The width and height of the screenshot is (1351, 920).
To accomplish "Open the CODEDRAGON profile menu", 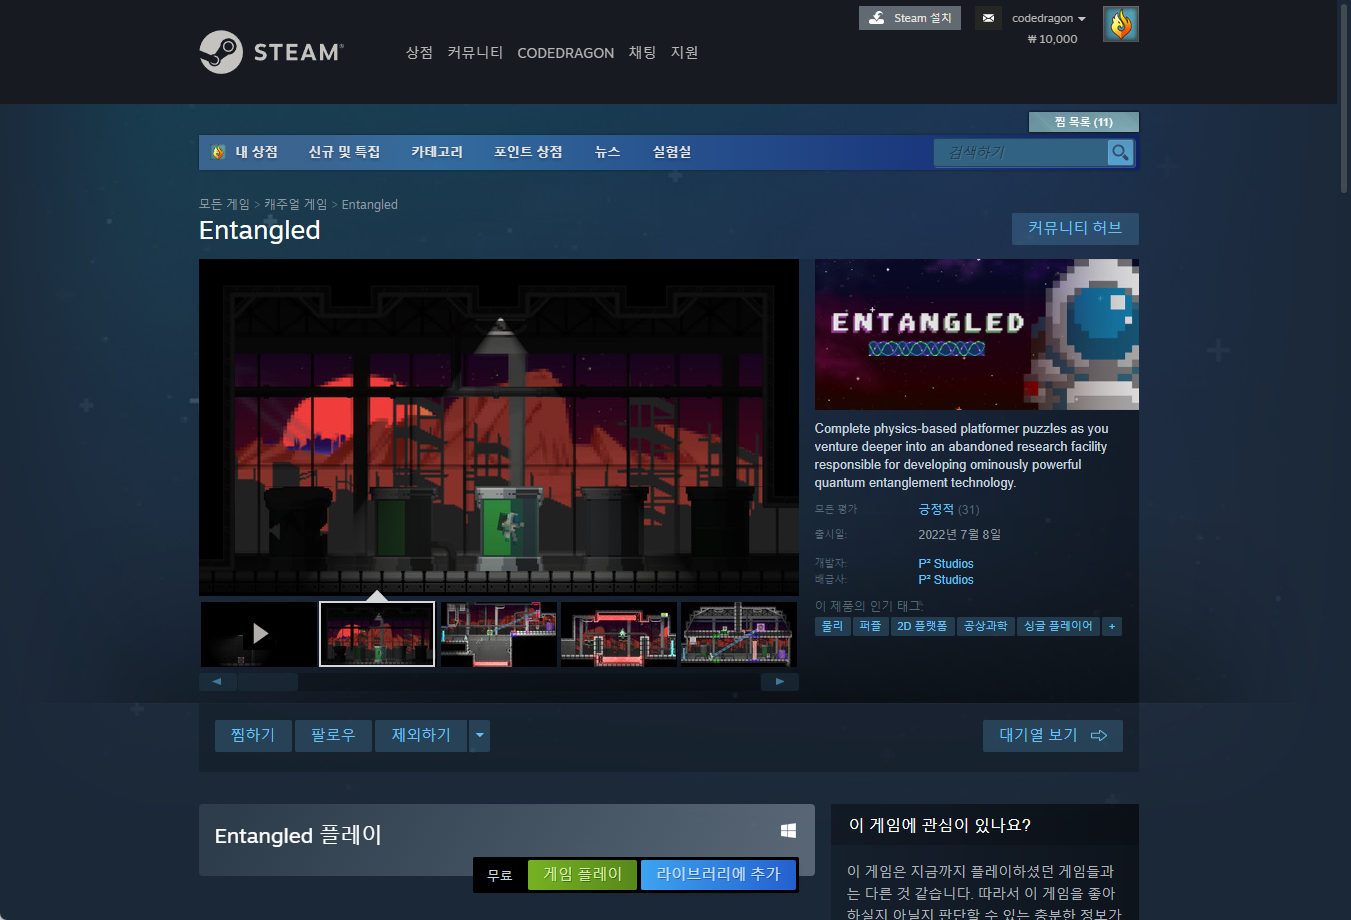I will pyautogui.click(x=565, y=53).
